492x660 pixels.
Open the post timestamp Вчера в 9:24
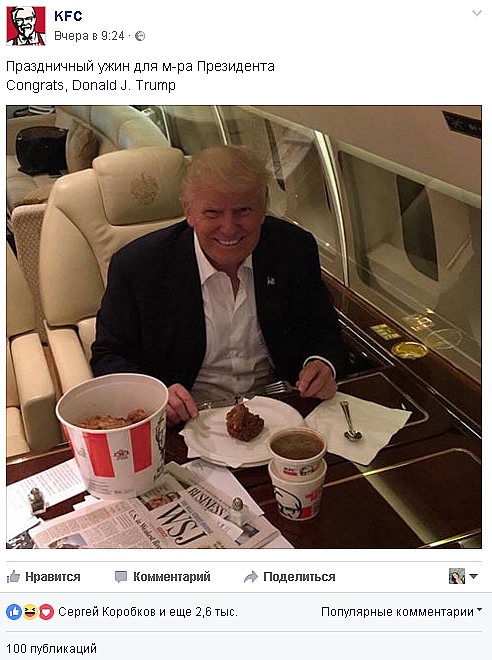89,36
